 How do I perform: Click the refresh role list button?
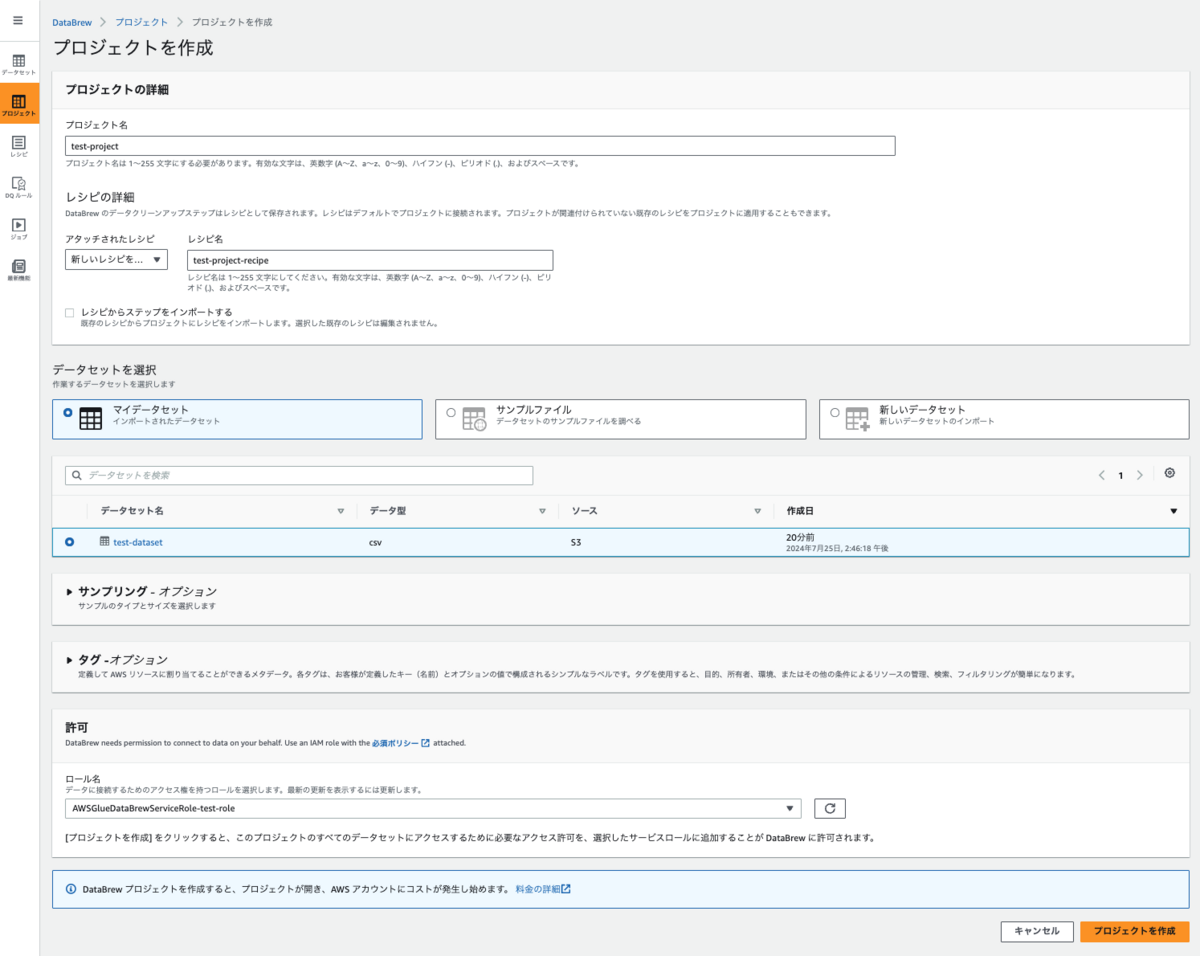[829, 808]
